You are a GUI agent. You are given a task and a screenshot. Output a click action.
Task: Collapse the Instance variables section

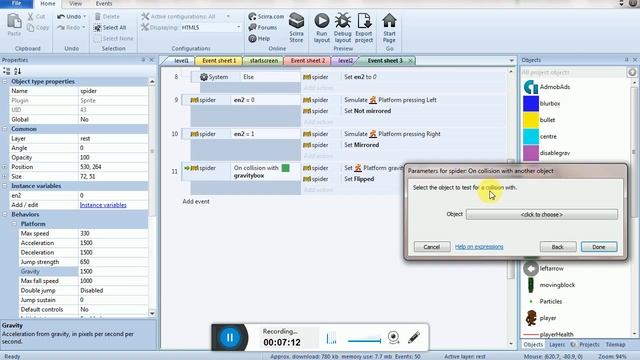5,186
